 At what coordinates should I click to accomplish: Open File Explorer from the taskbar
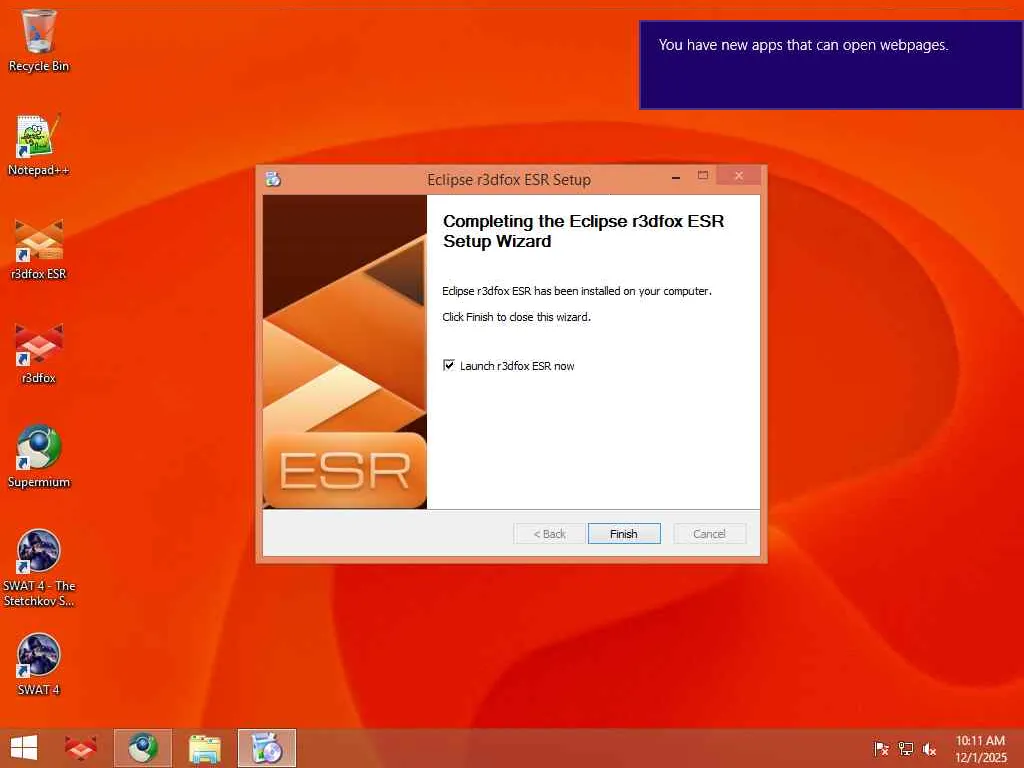[x=204, y=748]
